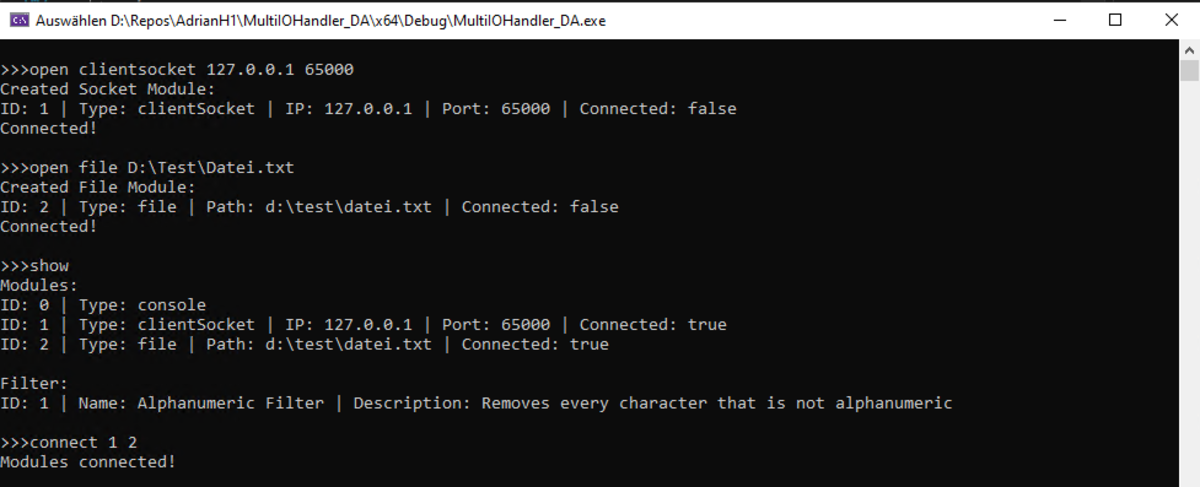Click the "Modules:" heading line
This screenshot has width=1200, height=487.
click(39, 285)
